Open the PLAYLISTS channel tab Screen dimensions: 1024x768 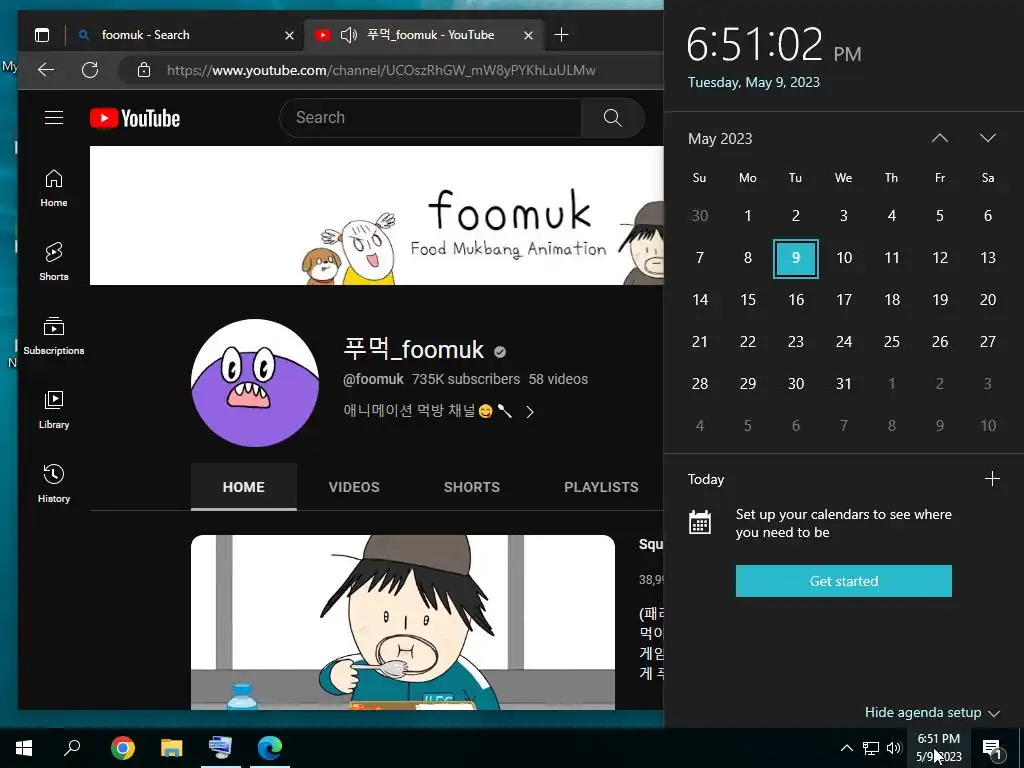point(601,487)
